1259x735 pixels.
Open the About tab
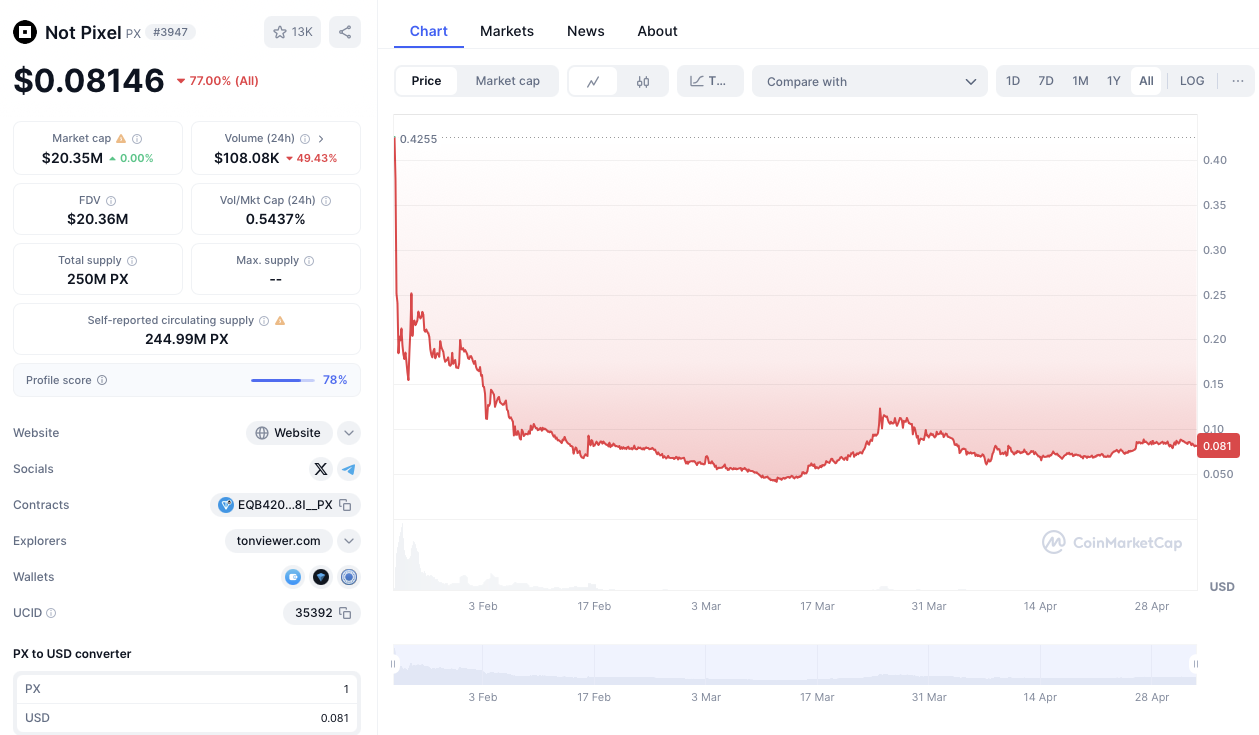(658, 31)
